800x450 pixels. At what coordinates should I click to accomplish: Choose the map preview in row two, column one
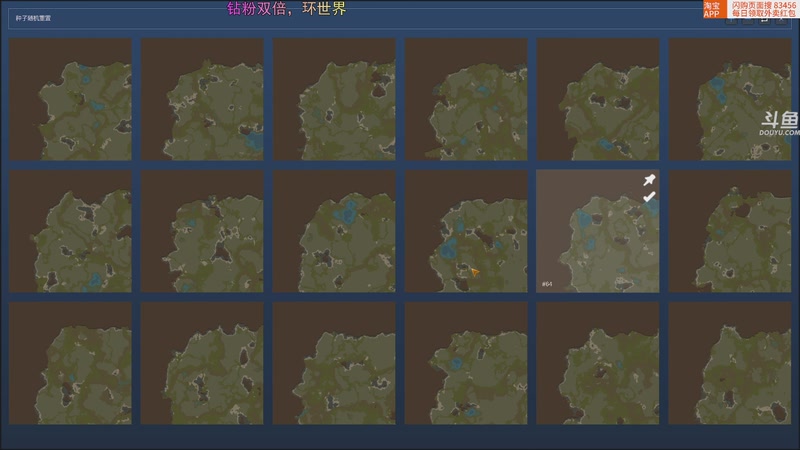point(70,231)
